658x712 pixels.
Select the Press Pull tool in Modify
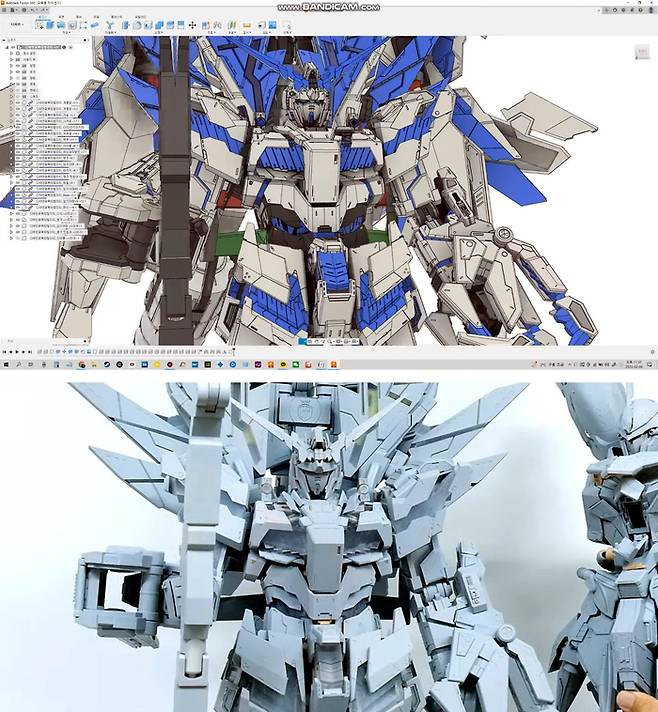click(125, 25)
